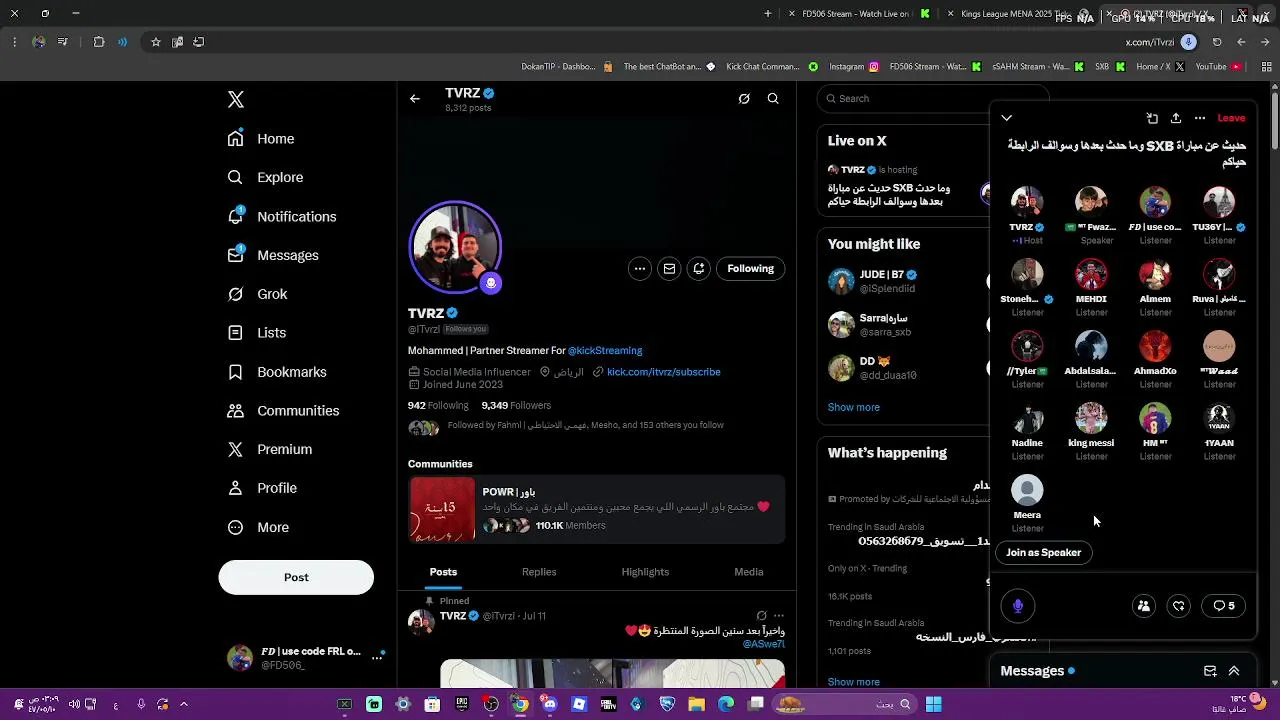Open the profile more-options ellipsis button
The height and width of the screenshot is (720, 1280).
(x=639, y=268)
